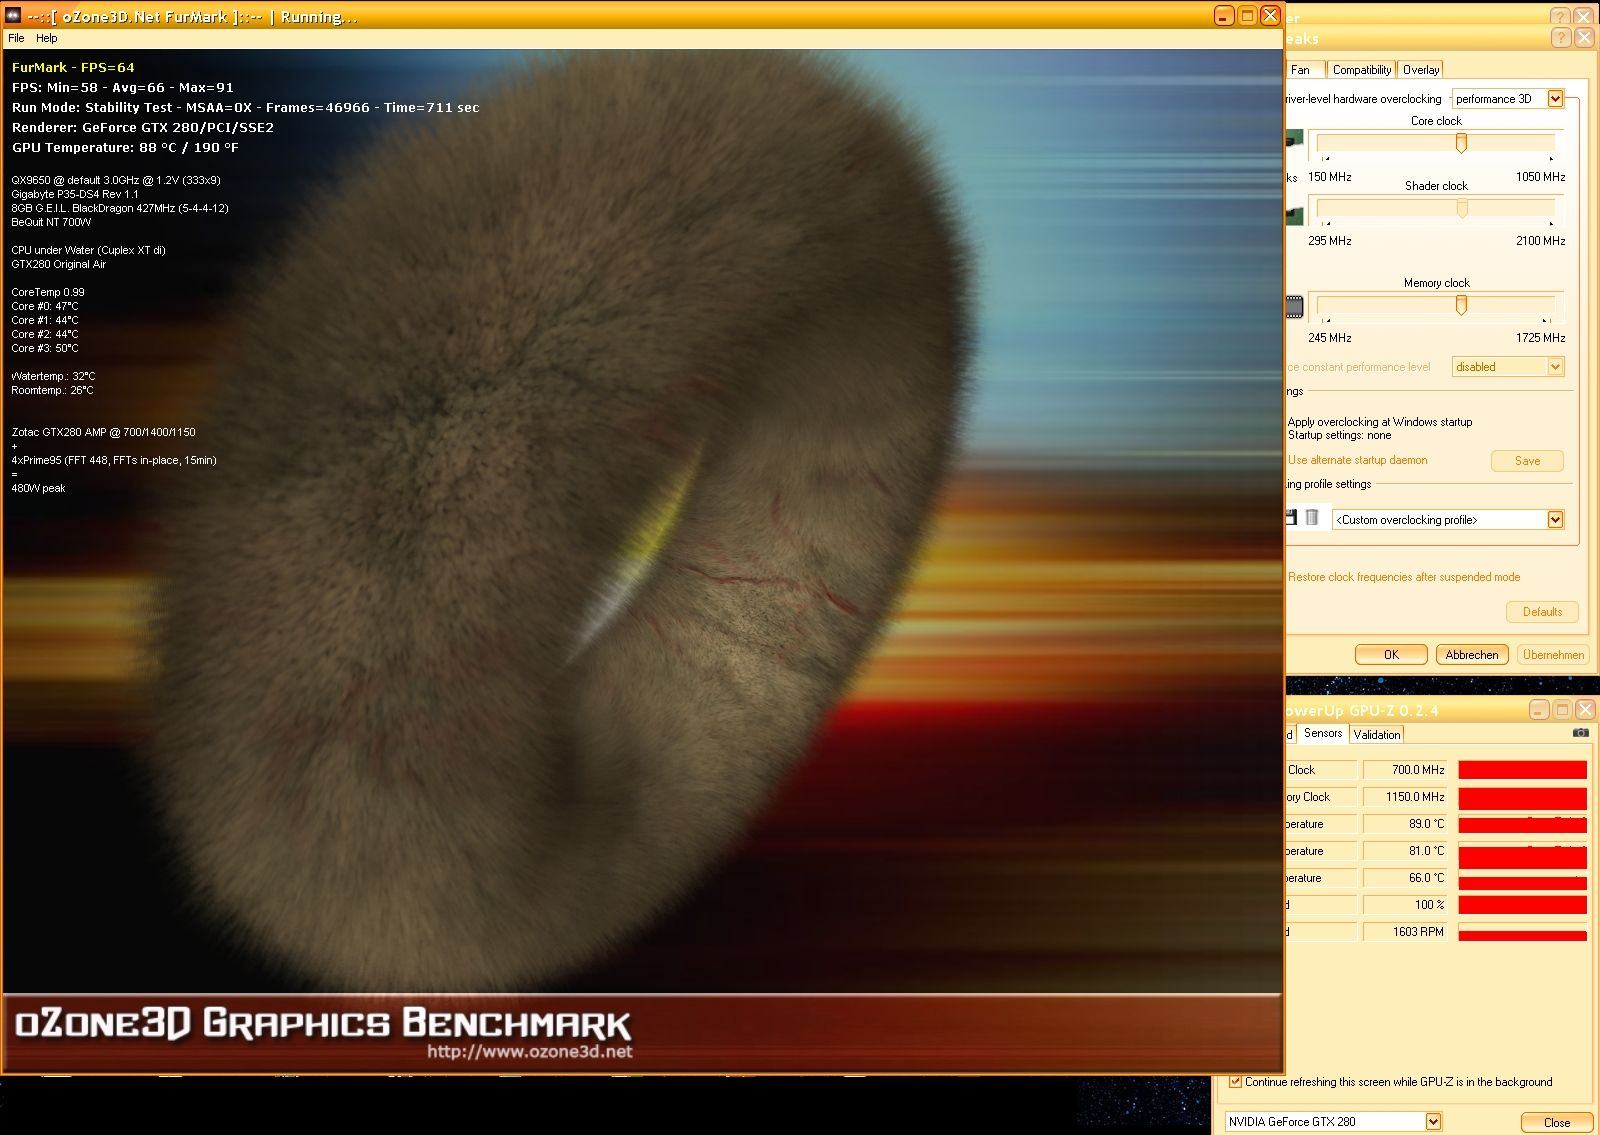This screenshot has width=1600, height=1135.
Task: Click the red graph beside 700.0 MHz
Action: 1522,770
